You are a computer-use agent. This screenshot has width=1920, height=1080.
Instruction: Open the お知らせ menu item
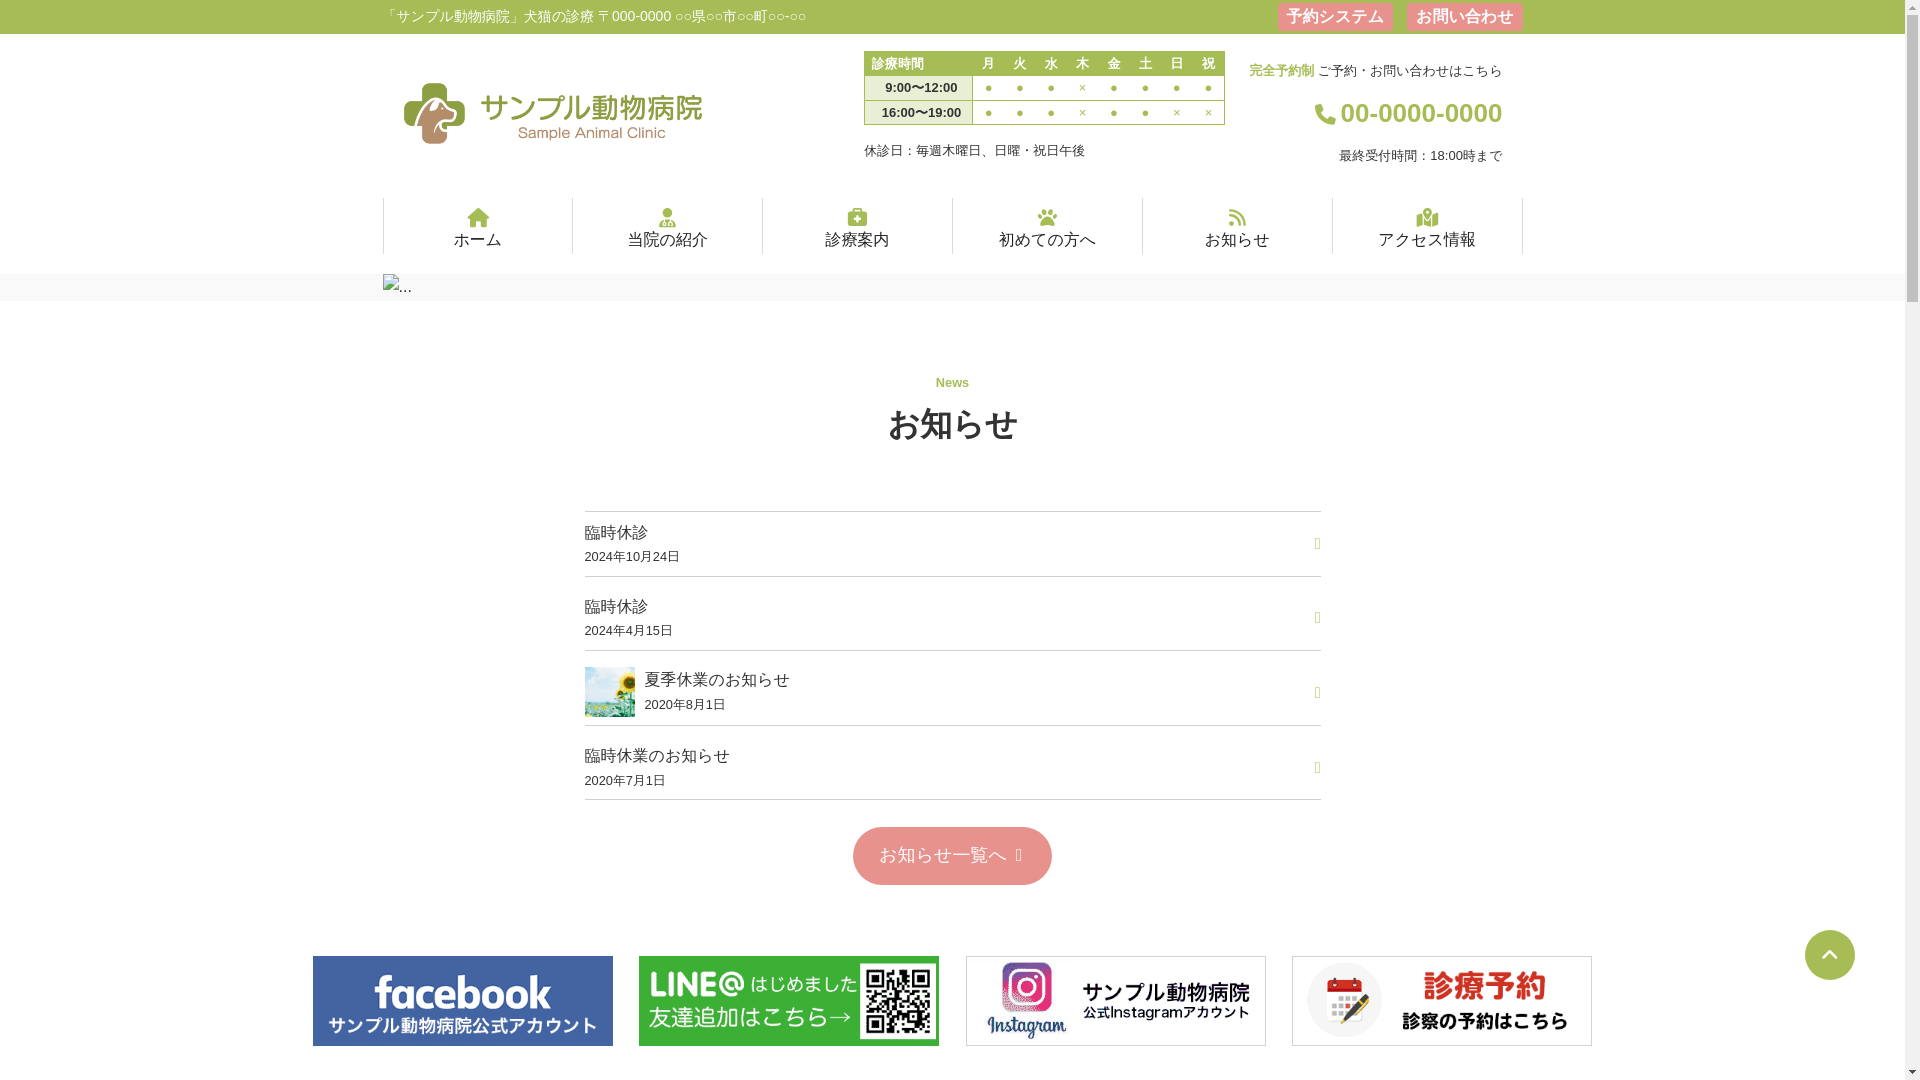[1237, 226]
